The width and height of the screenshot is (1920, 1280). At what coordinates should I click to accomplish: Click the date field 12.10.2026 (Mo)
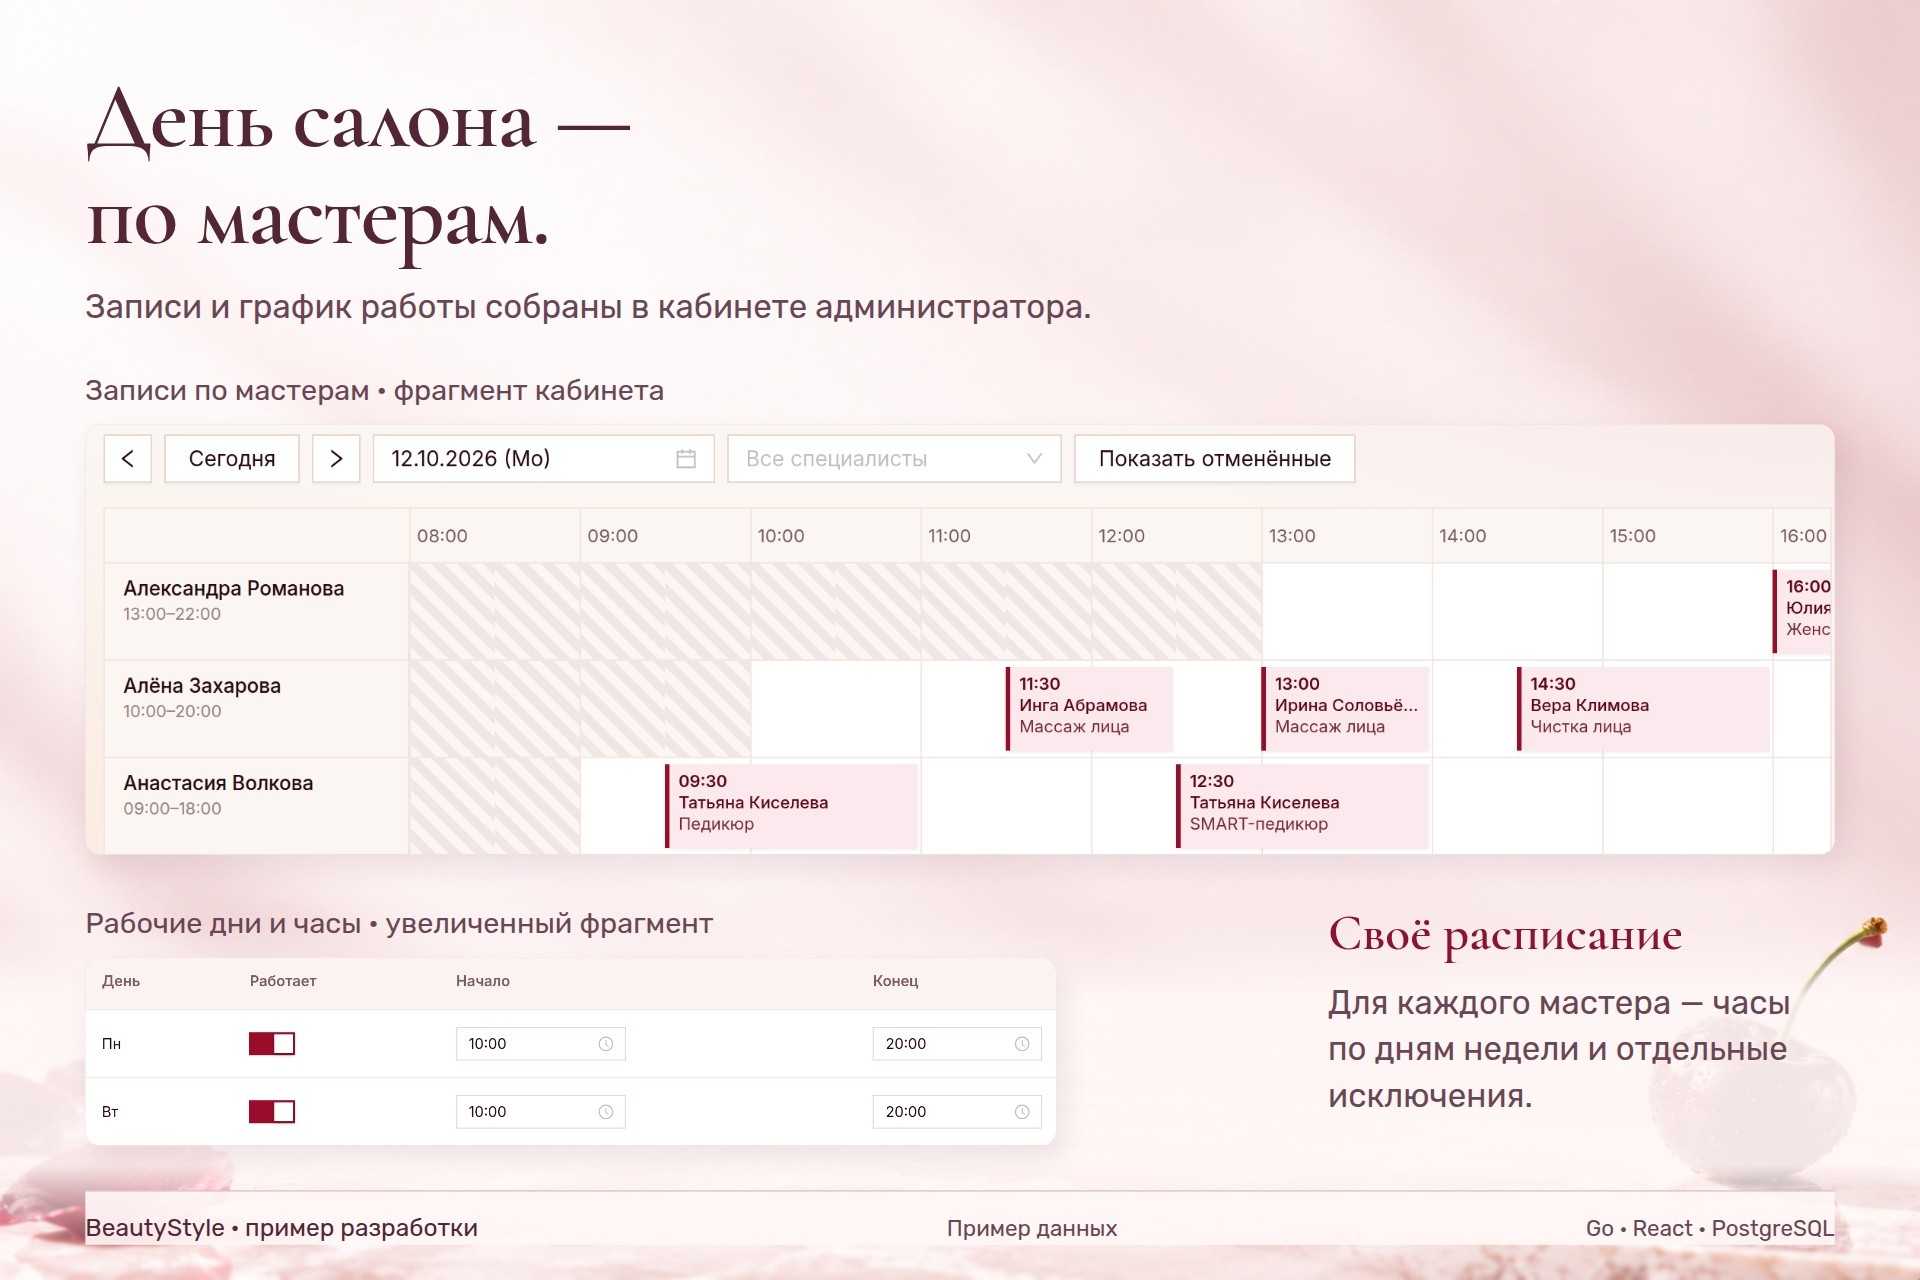tap(543, 459)
